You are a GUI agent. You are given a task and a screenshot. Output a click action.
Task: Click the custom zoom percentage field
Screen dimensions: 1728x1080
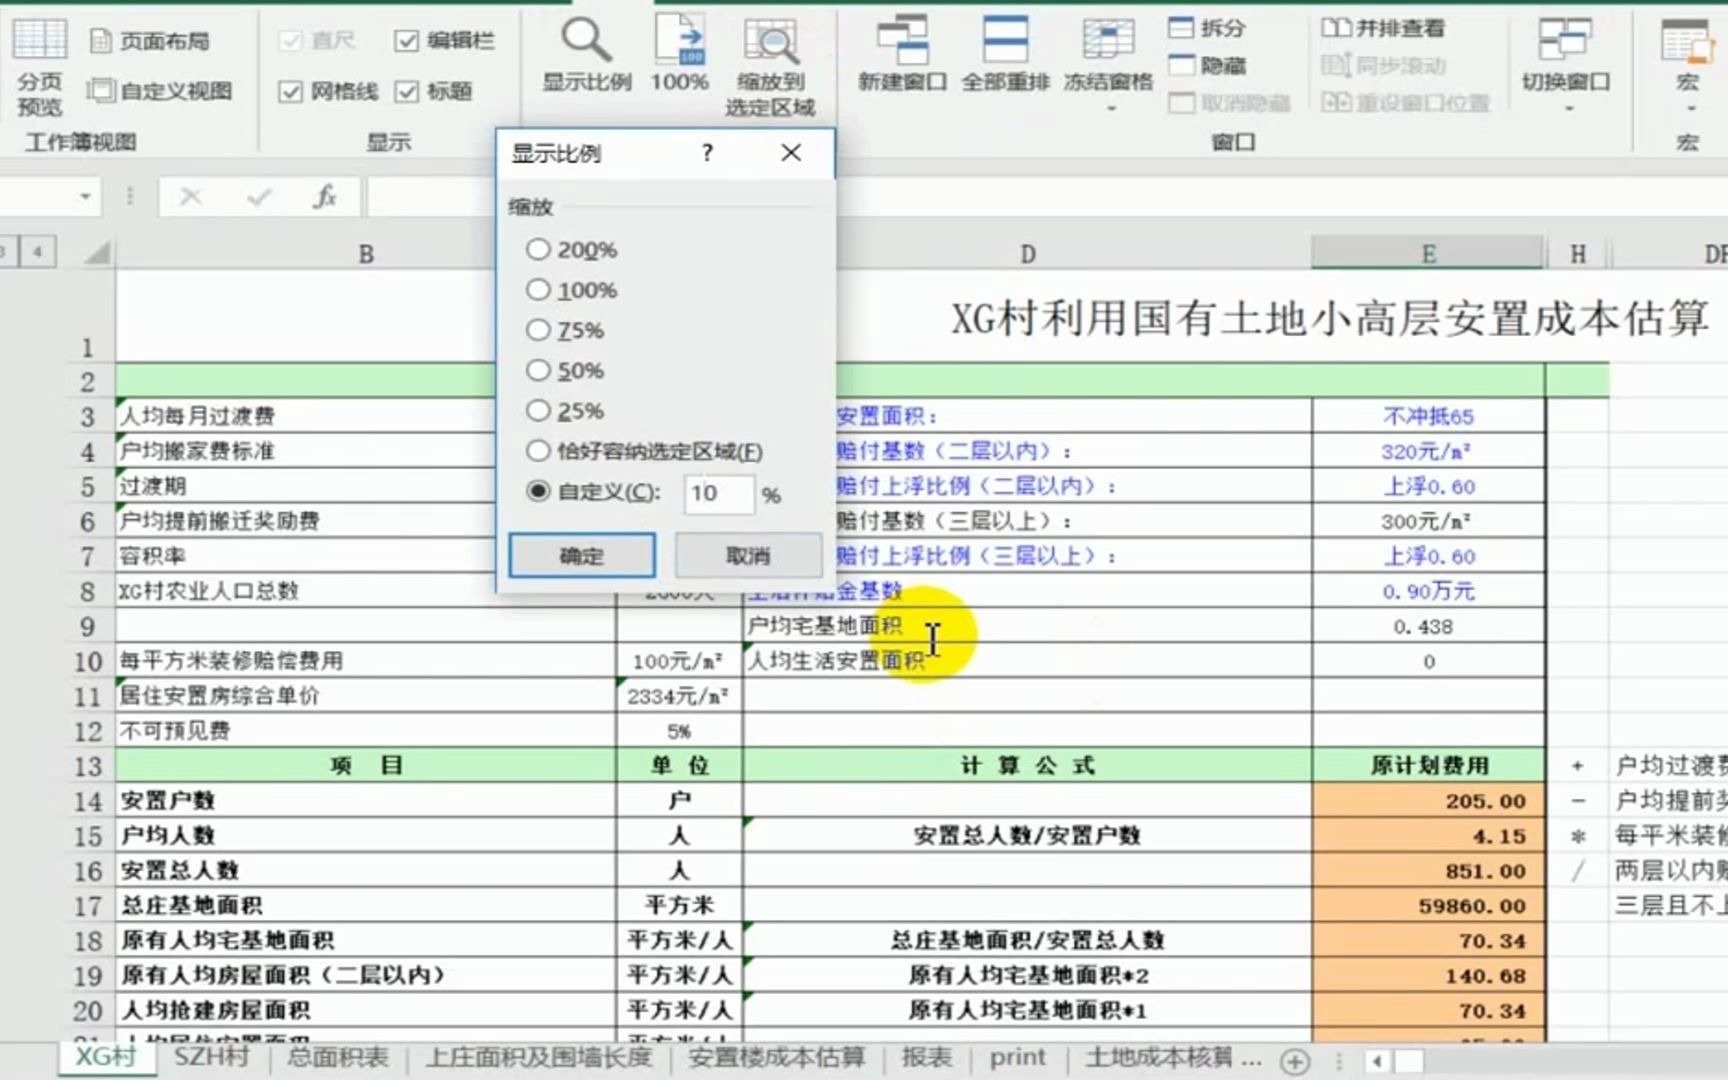coord(718,494)
